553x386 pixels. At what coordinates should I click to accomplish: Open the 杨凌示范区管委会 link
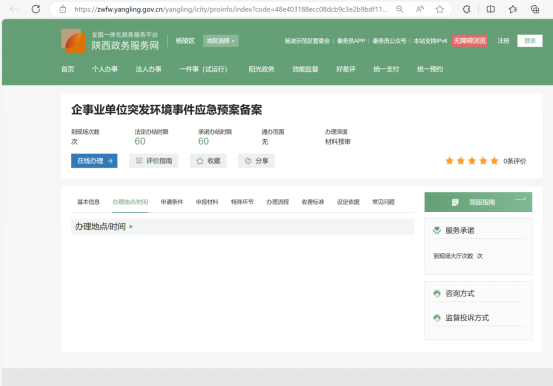pos(307,41)
